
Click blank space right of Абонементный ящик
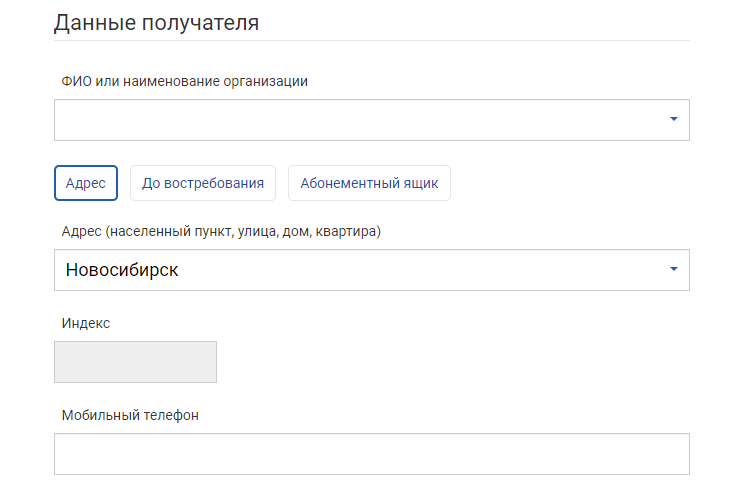pyautogui.click(x=570, y=183)
